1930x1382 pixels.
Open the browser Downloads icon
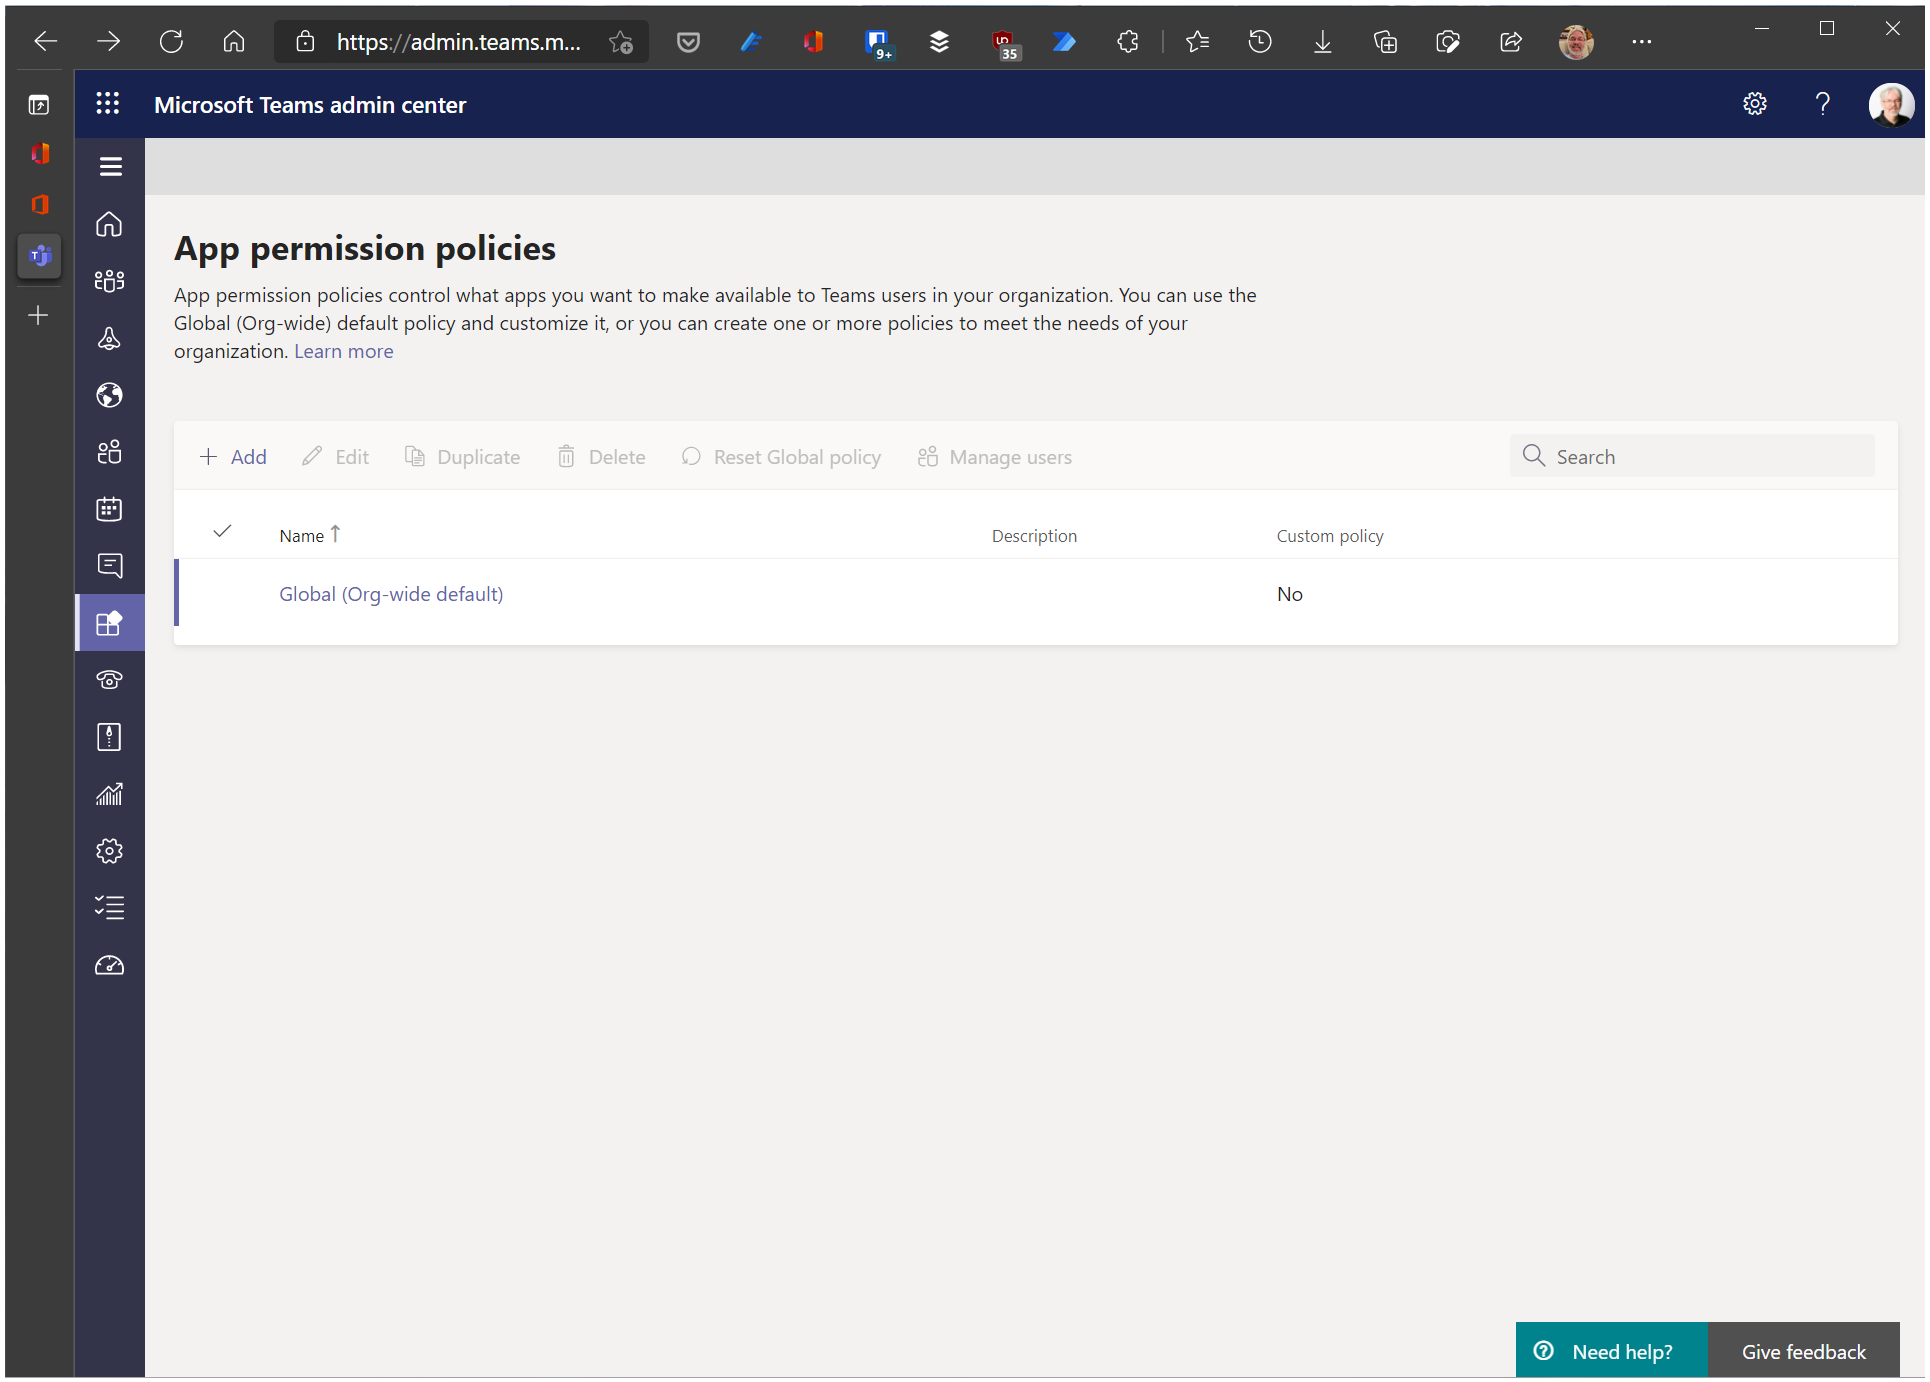pos(1322,42)
